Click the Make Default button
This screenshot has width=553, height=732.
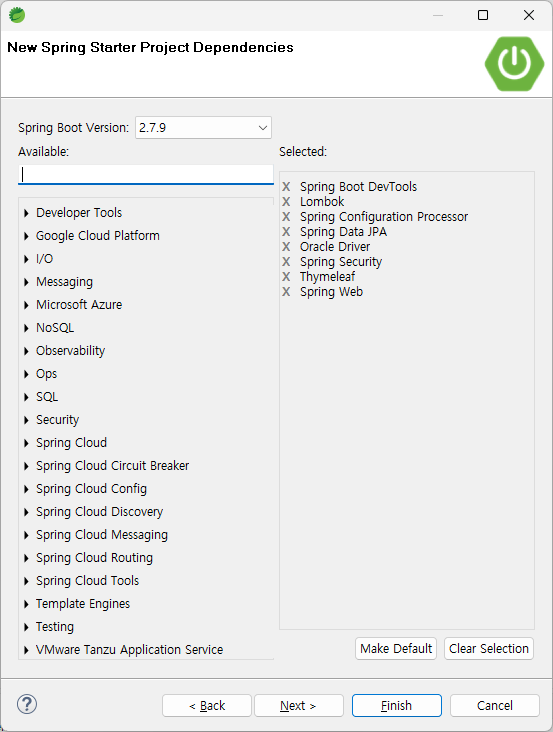[396, 648]
